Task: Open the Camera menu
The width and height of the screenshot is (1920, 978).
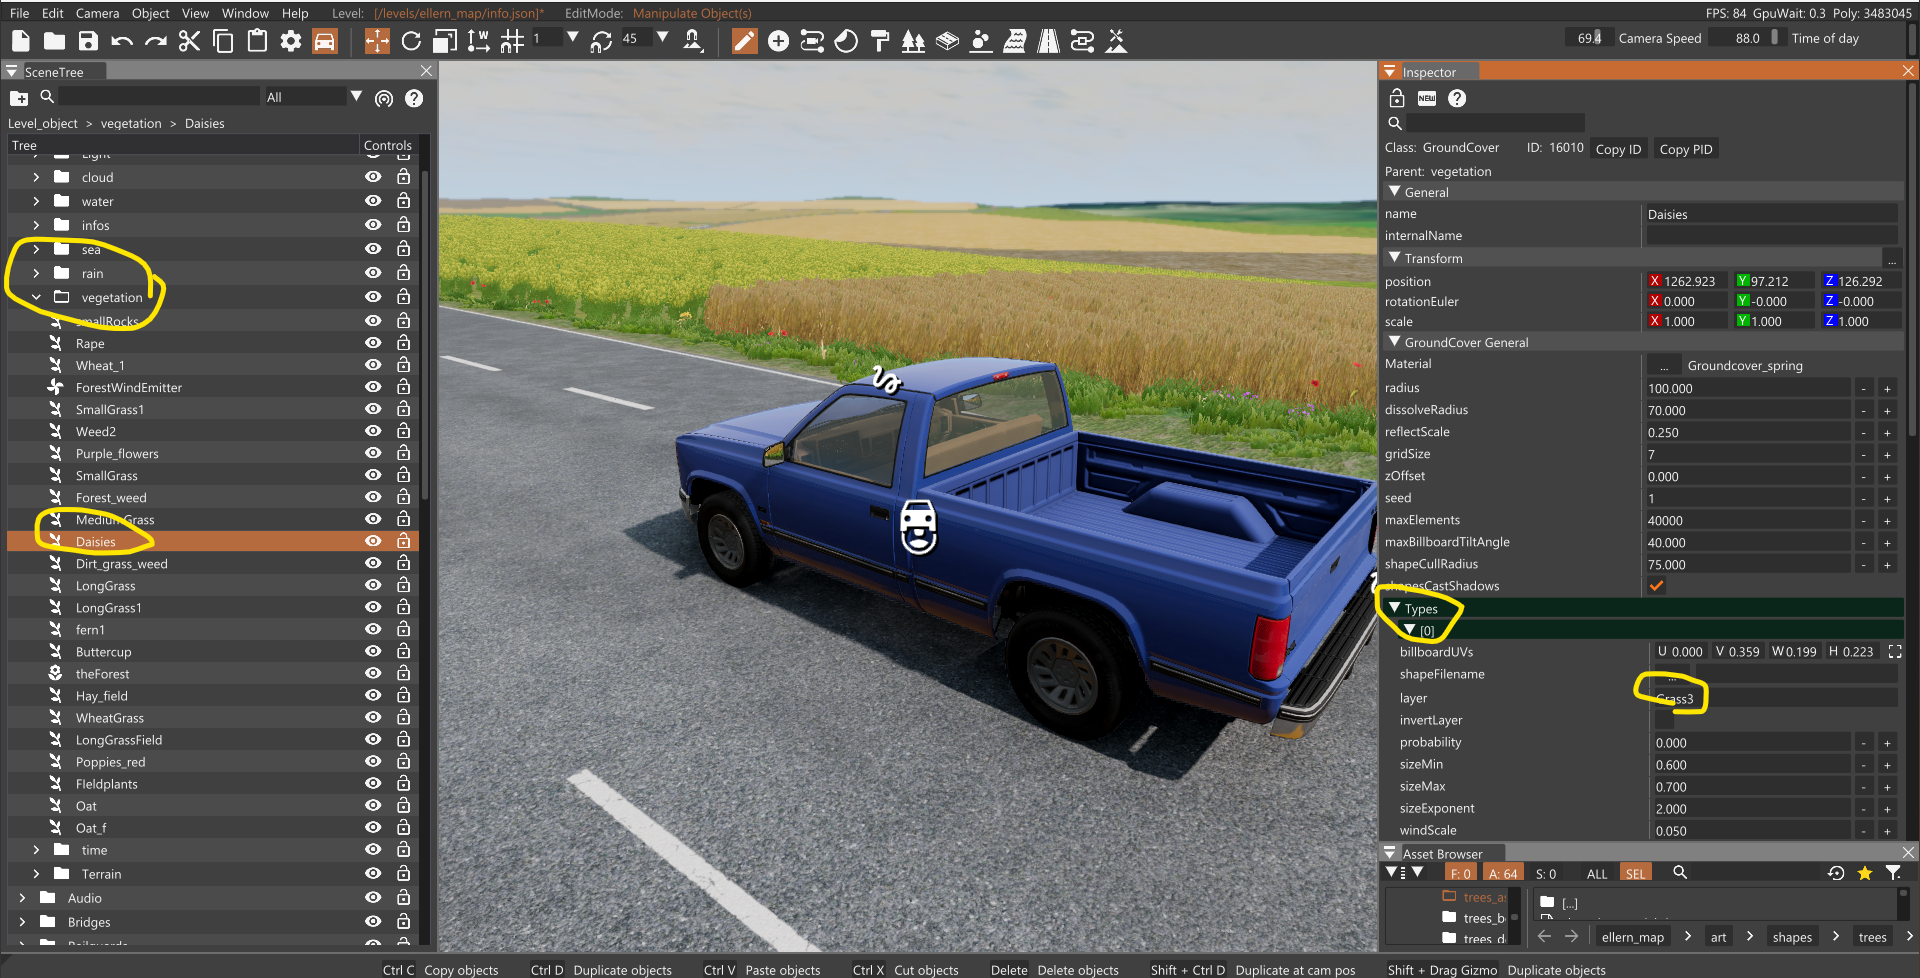Action: point(97,13)
